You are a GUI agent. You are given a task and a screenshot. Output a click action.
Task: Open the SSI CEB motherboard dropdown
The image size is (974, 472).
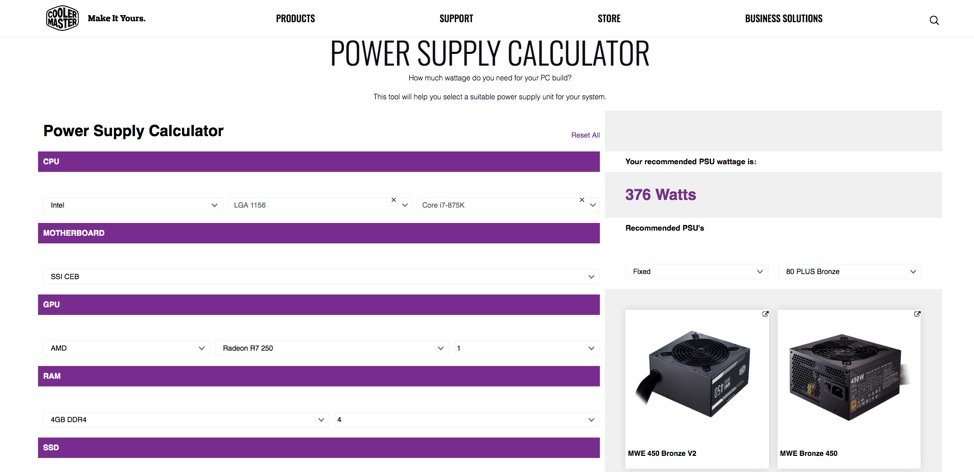point(319,277)
